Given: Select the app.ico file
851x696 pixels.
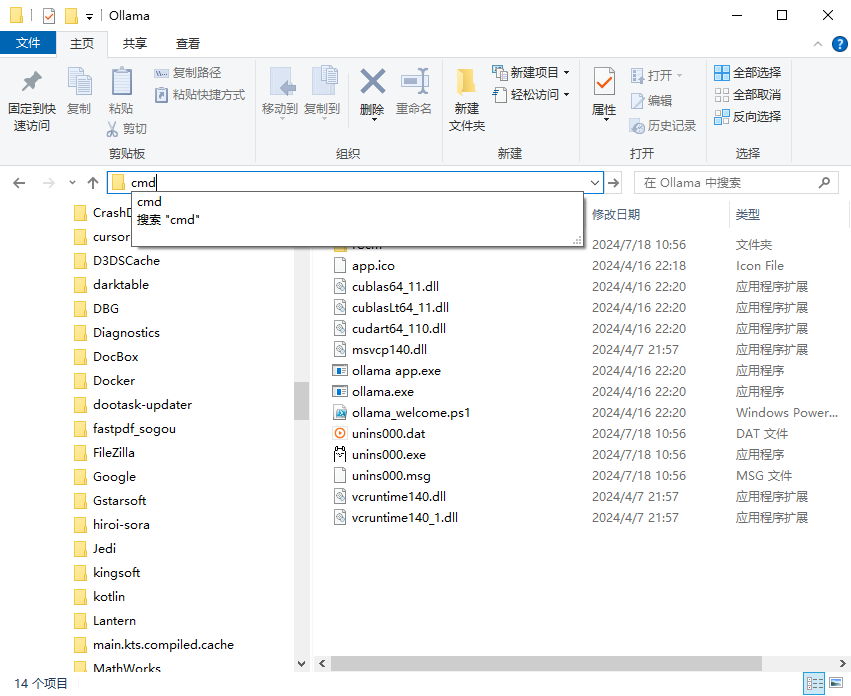Looking at the screenshot, I should click(373, 266).
